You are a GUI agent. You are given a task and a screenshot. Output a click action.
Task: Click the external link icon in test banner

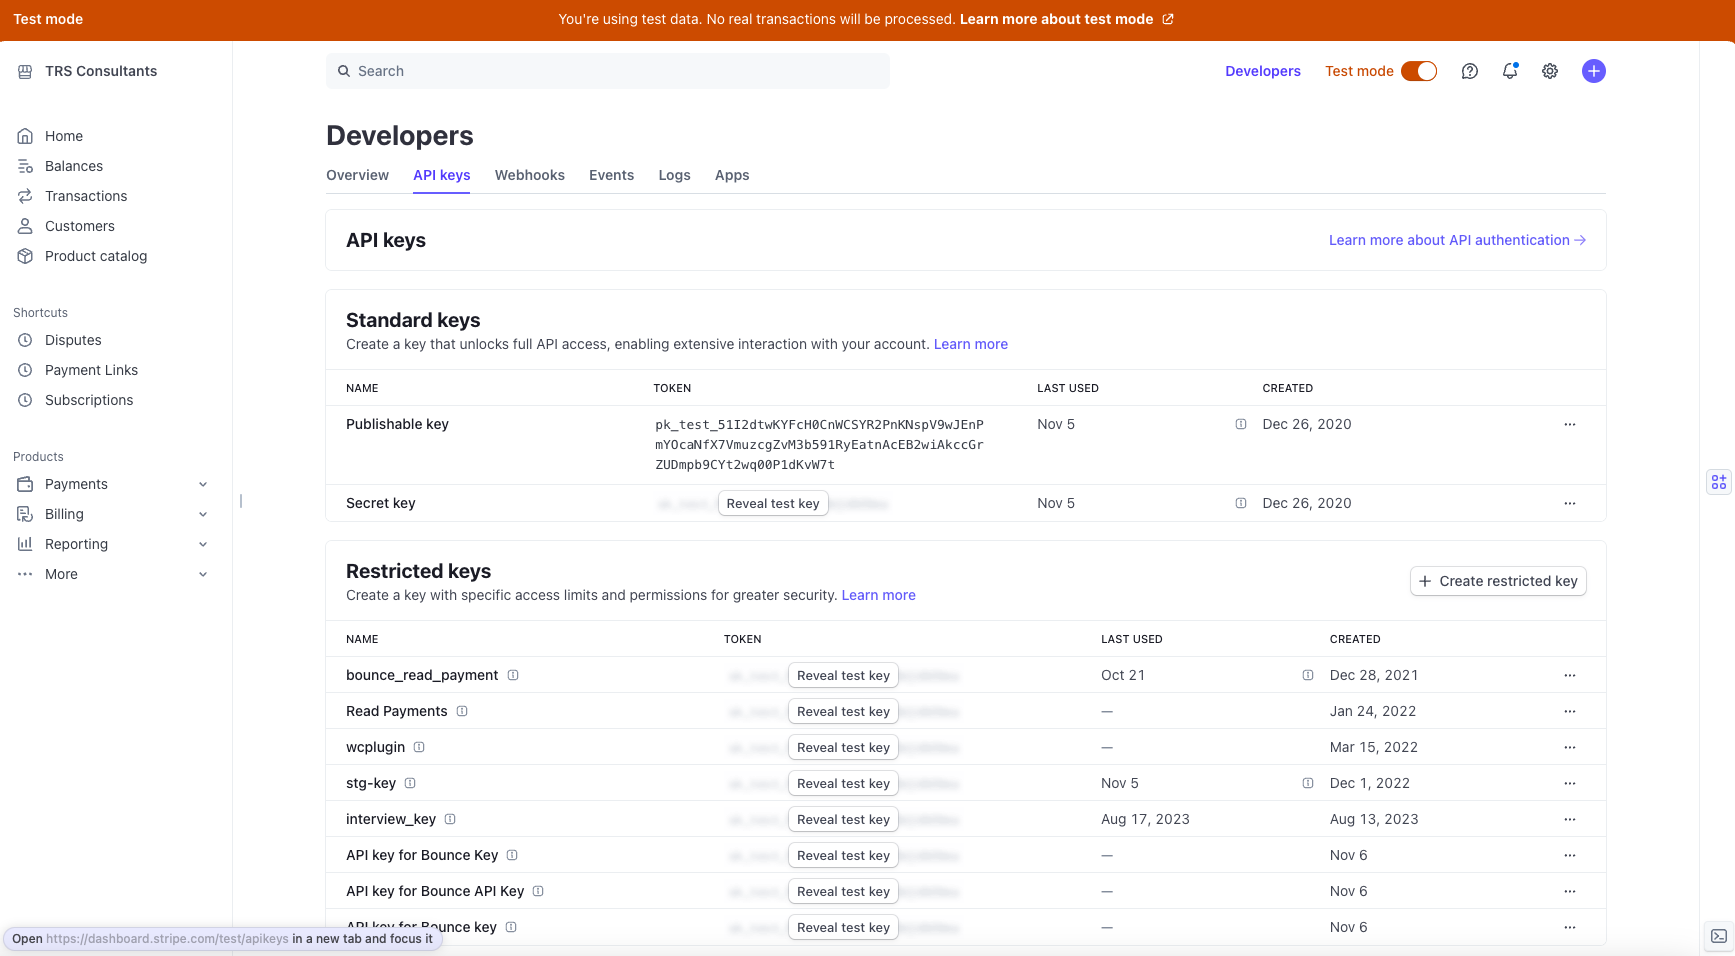pos(1168,19)
